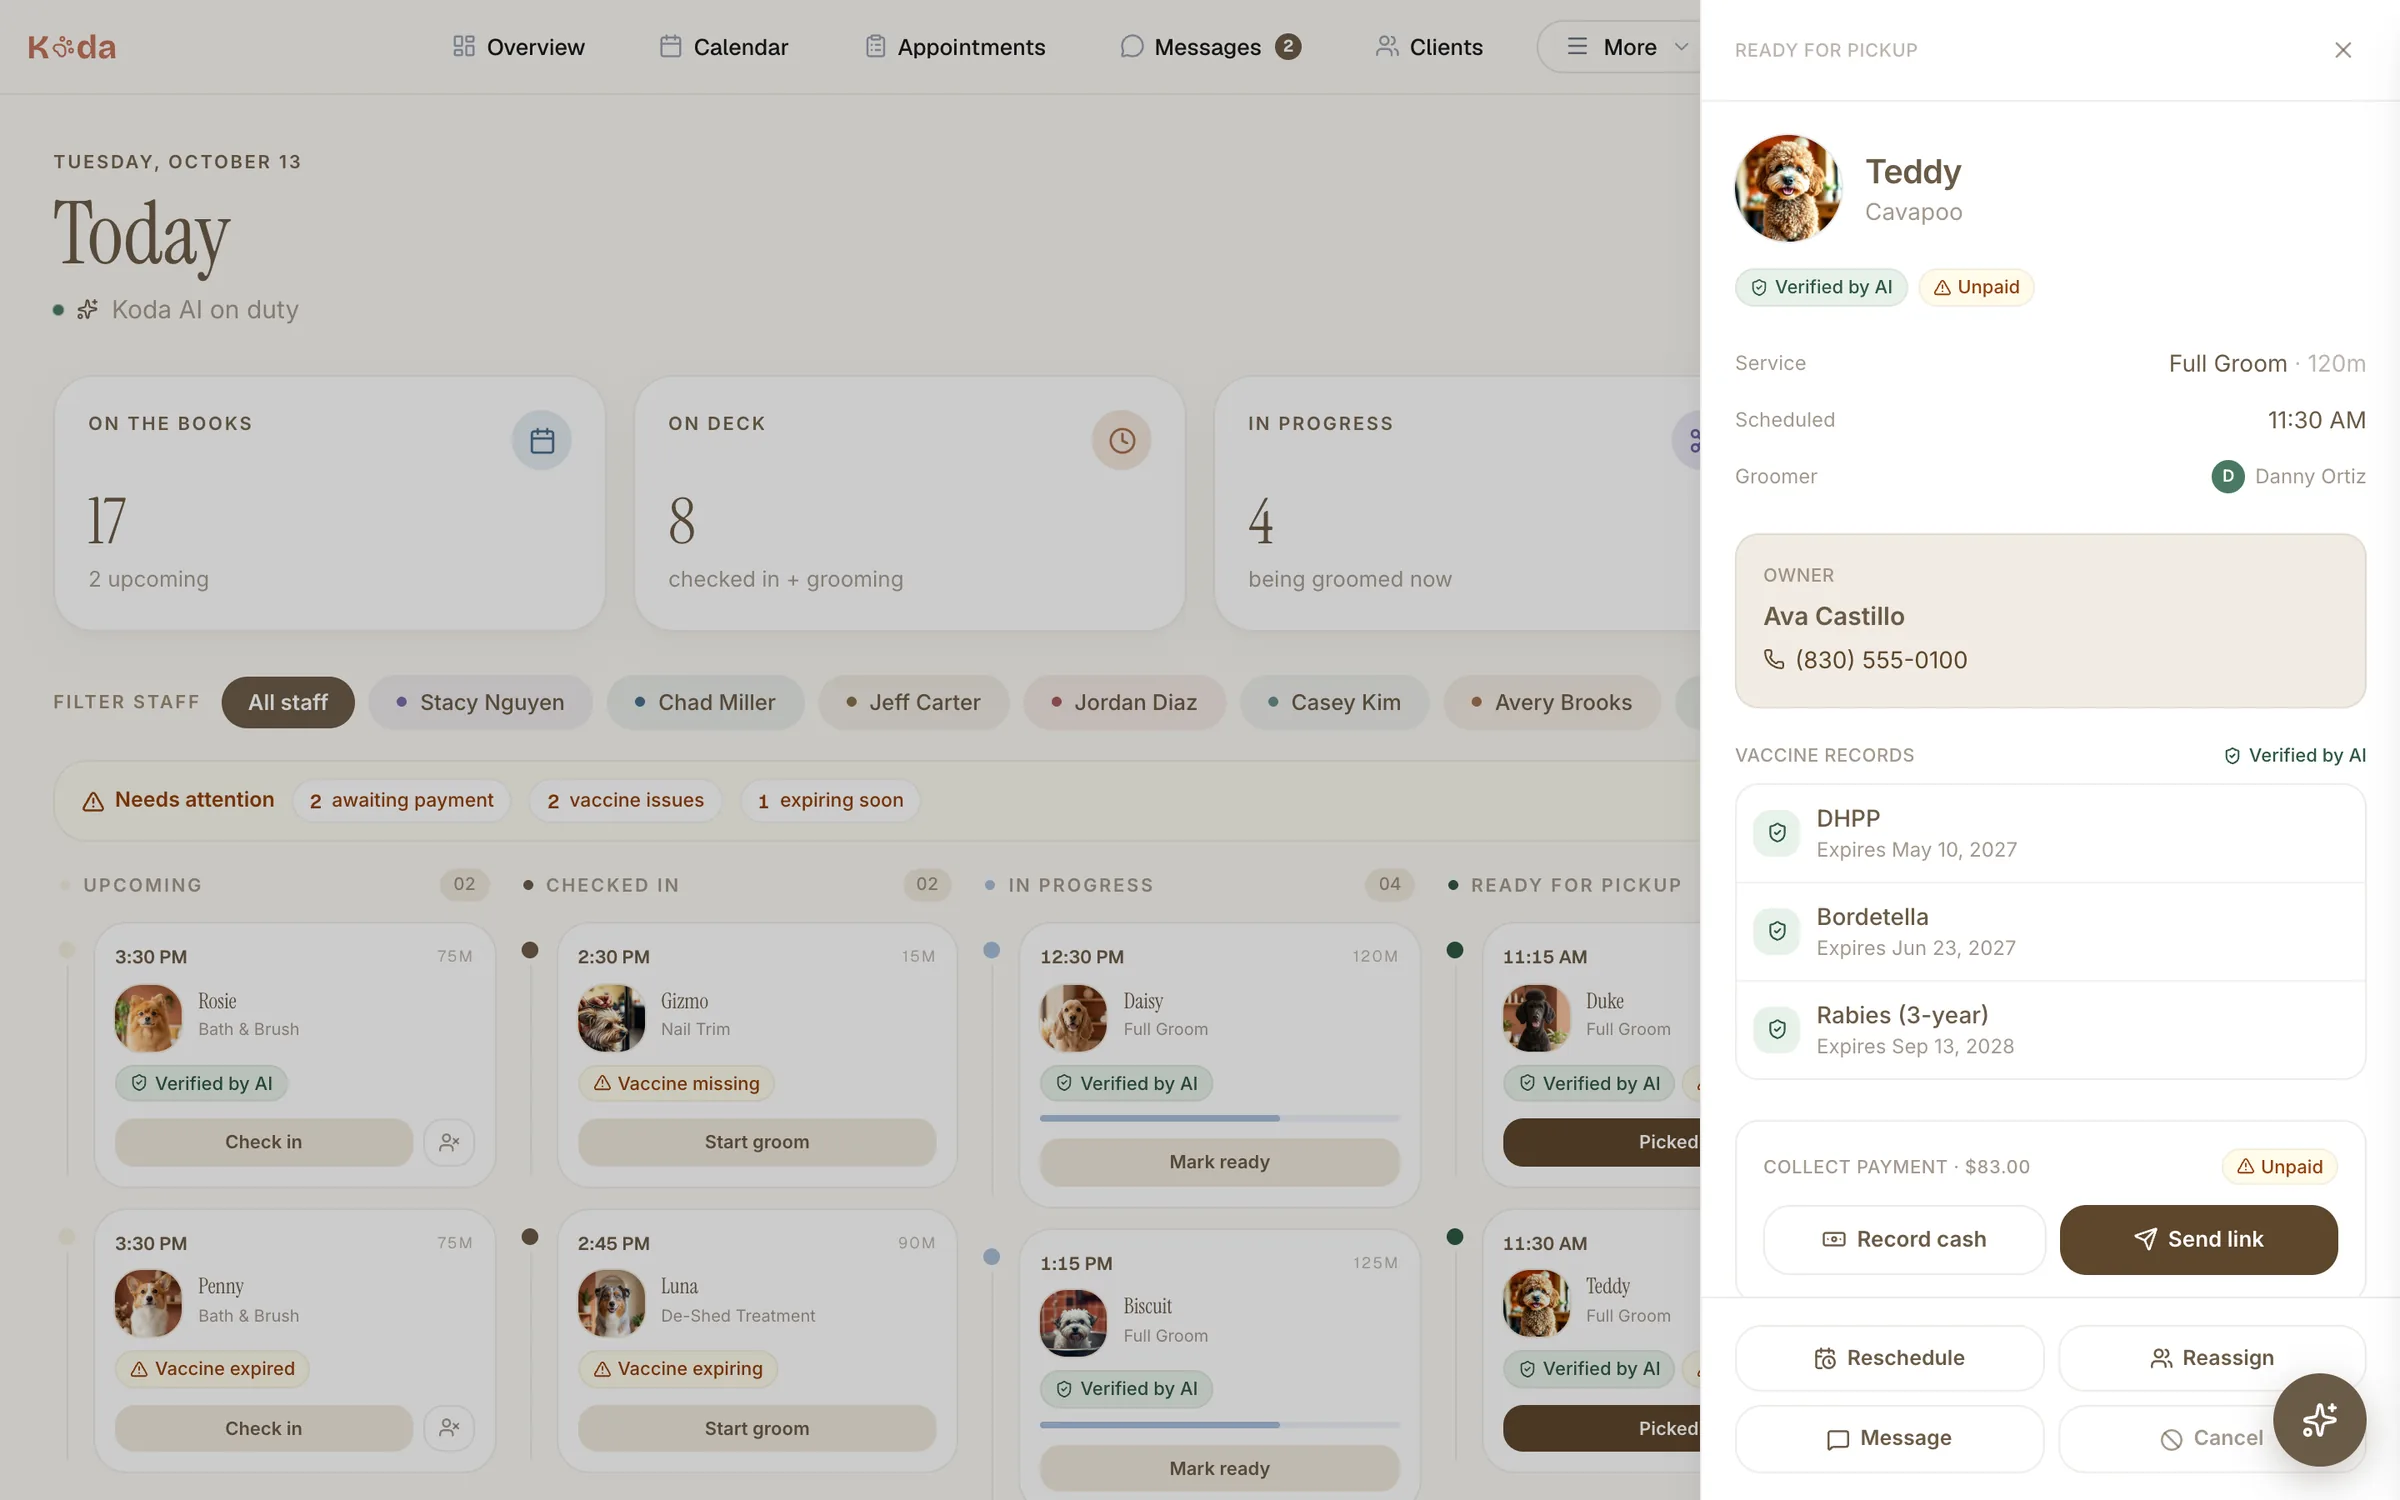The width and height of the screenshot is (2400, 1500).
Task: Reschedule Teddy's appointment
Action: coord(1889,1358)
